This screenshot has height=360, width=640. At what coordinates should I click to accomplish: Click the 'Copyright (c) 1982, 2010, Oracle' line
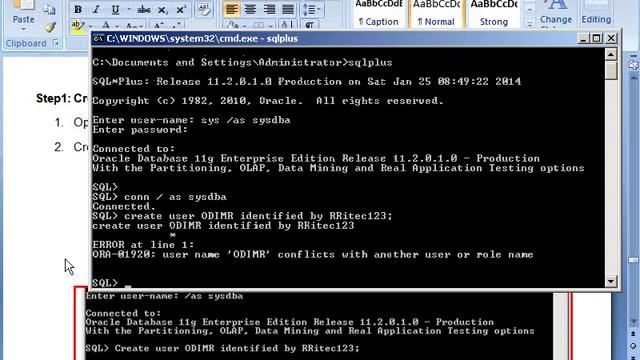(268, 101)
